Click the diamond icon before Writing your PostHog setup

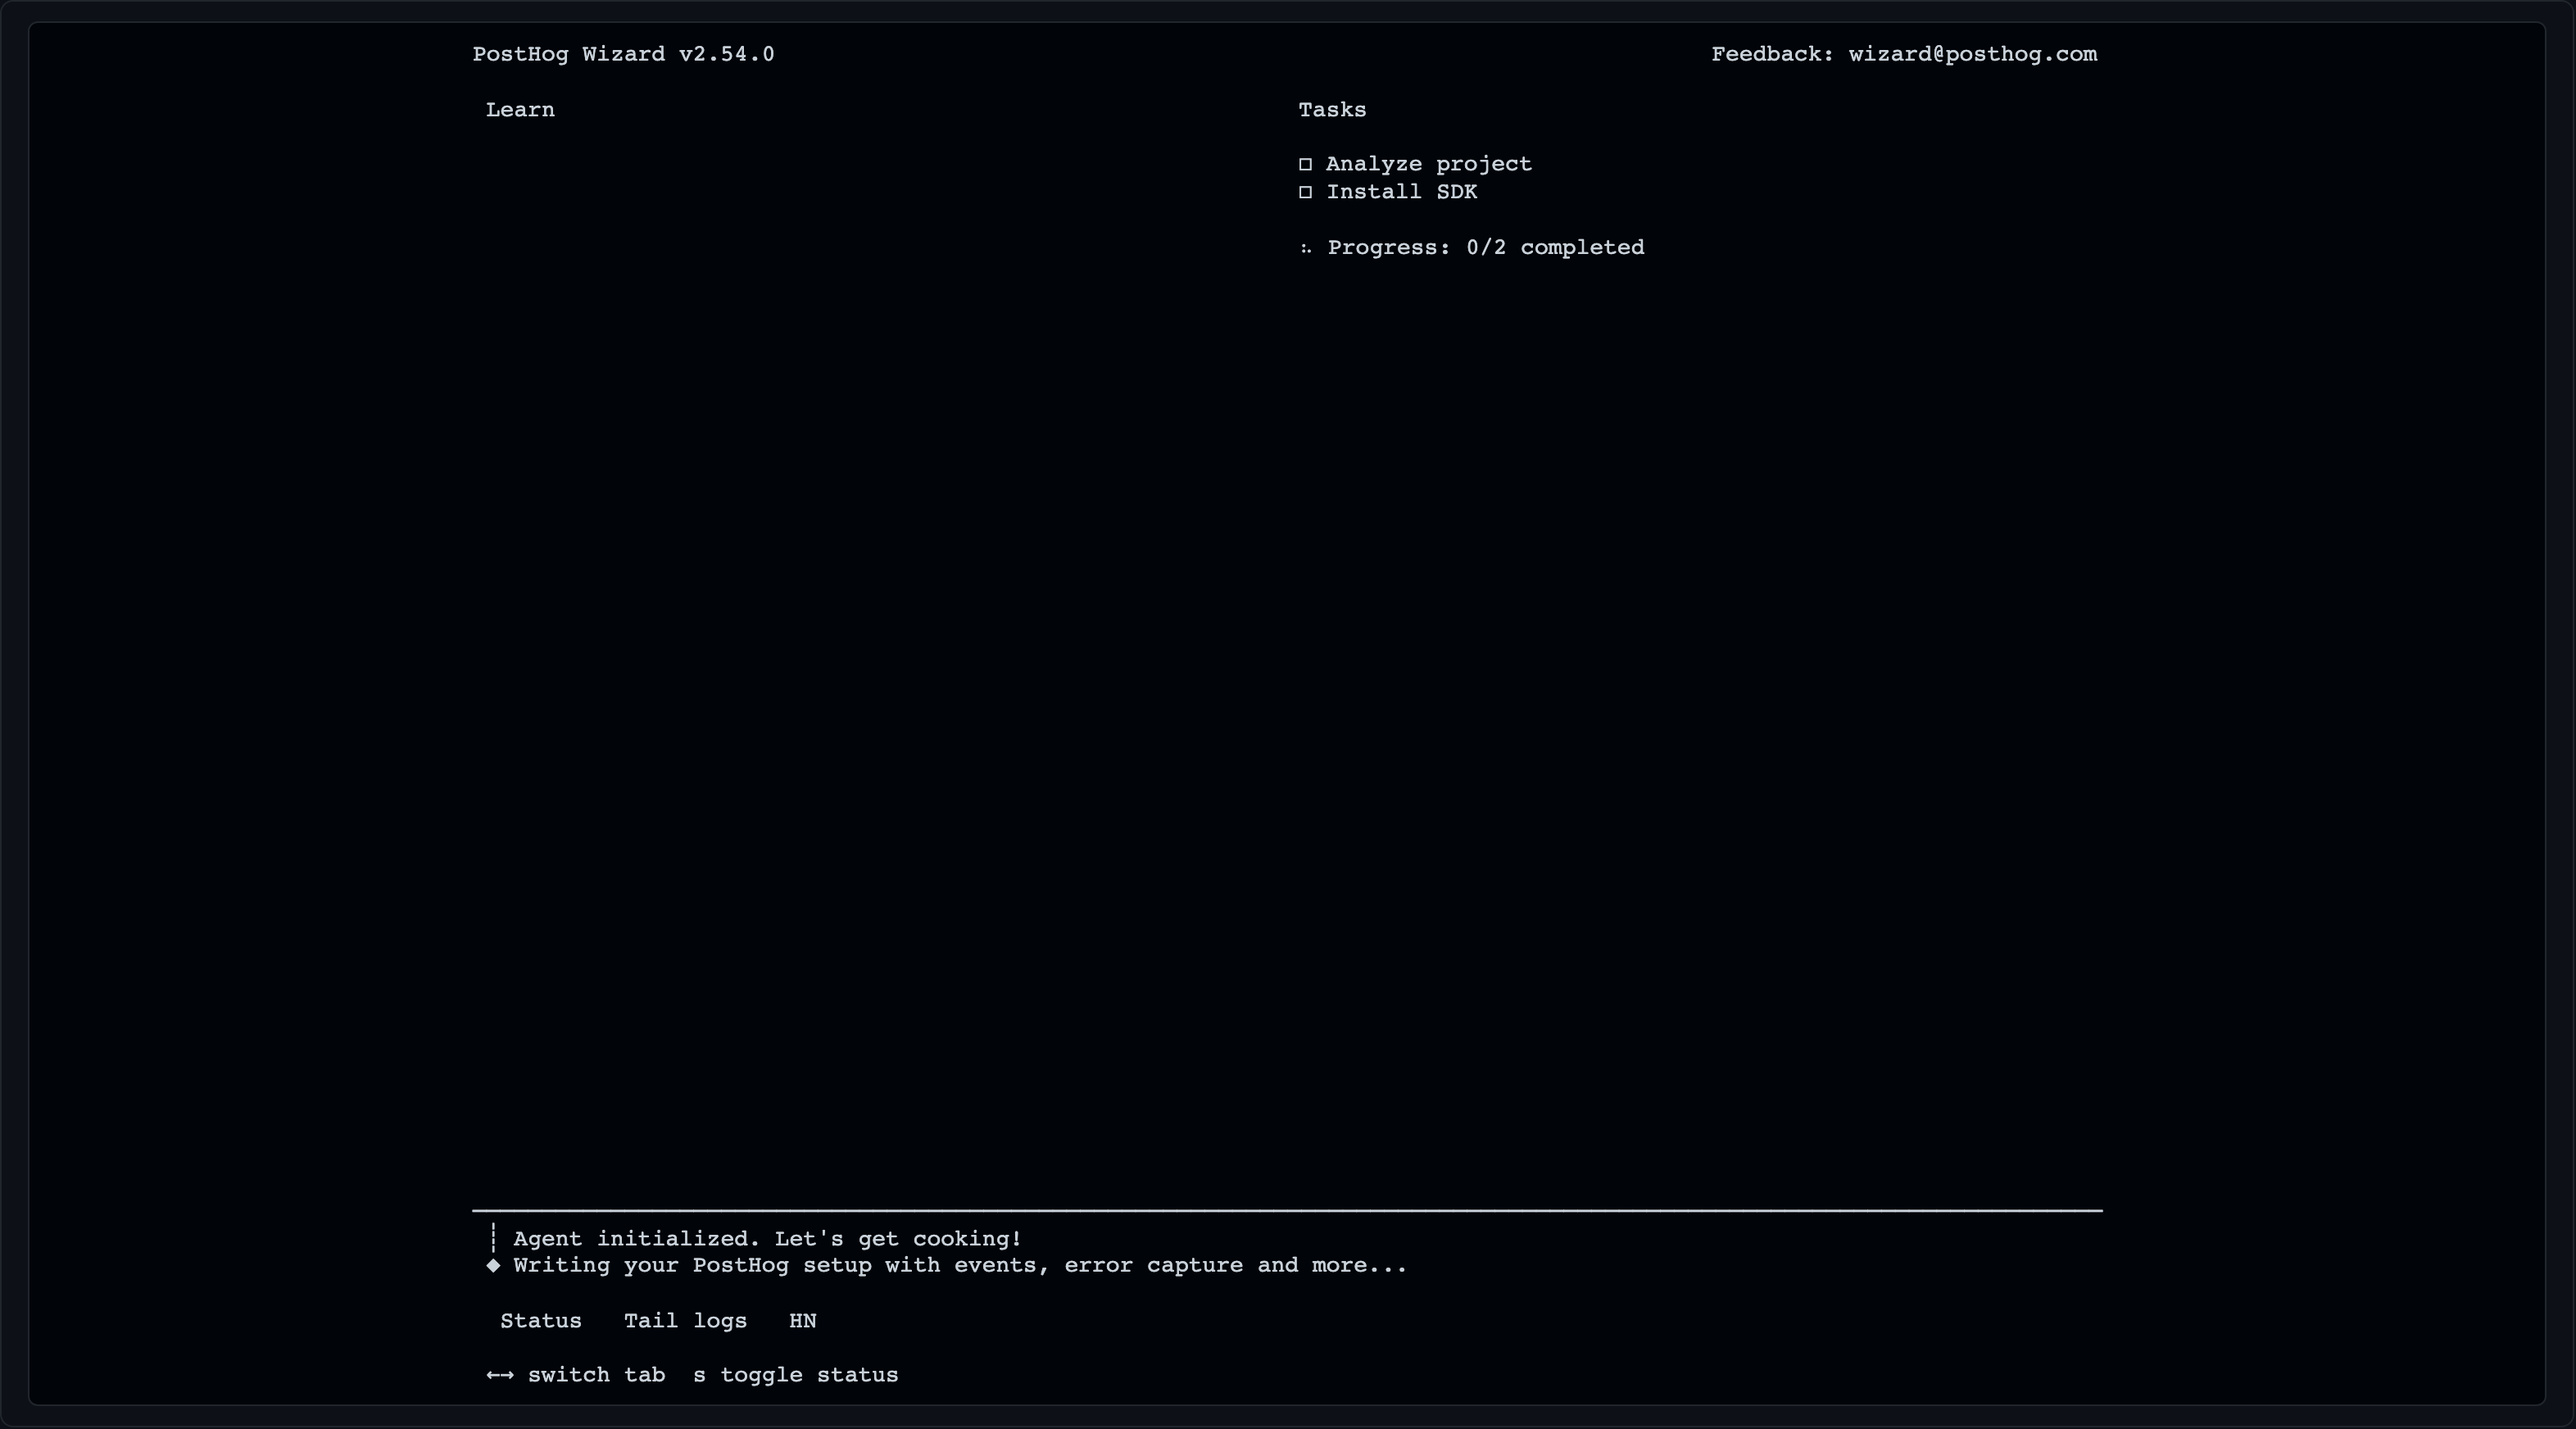click(x=493, y=1265)
